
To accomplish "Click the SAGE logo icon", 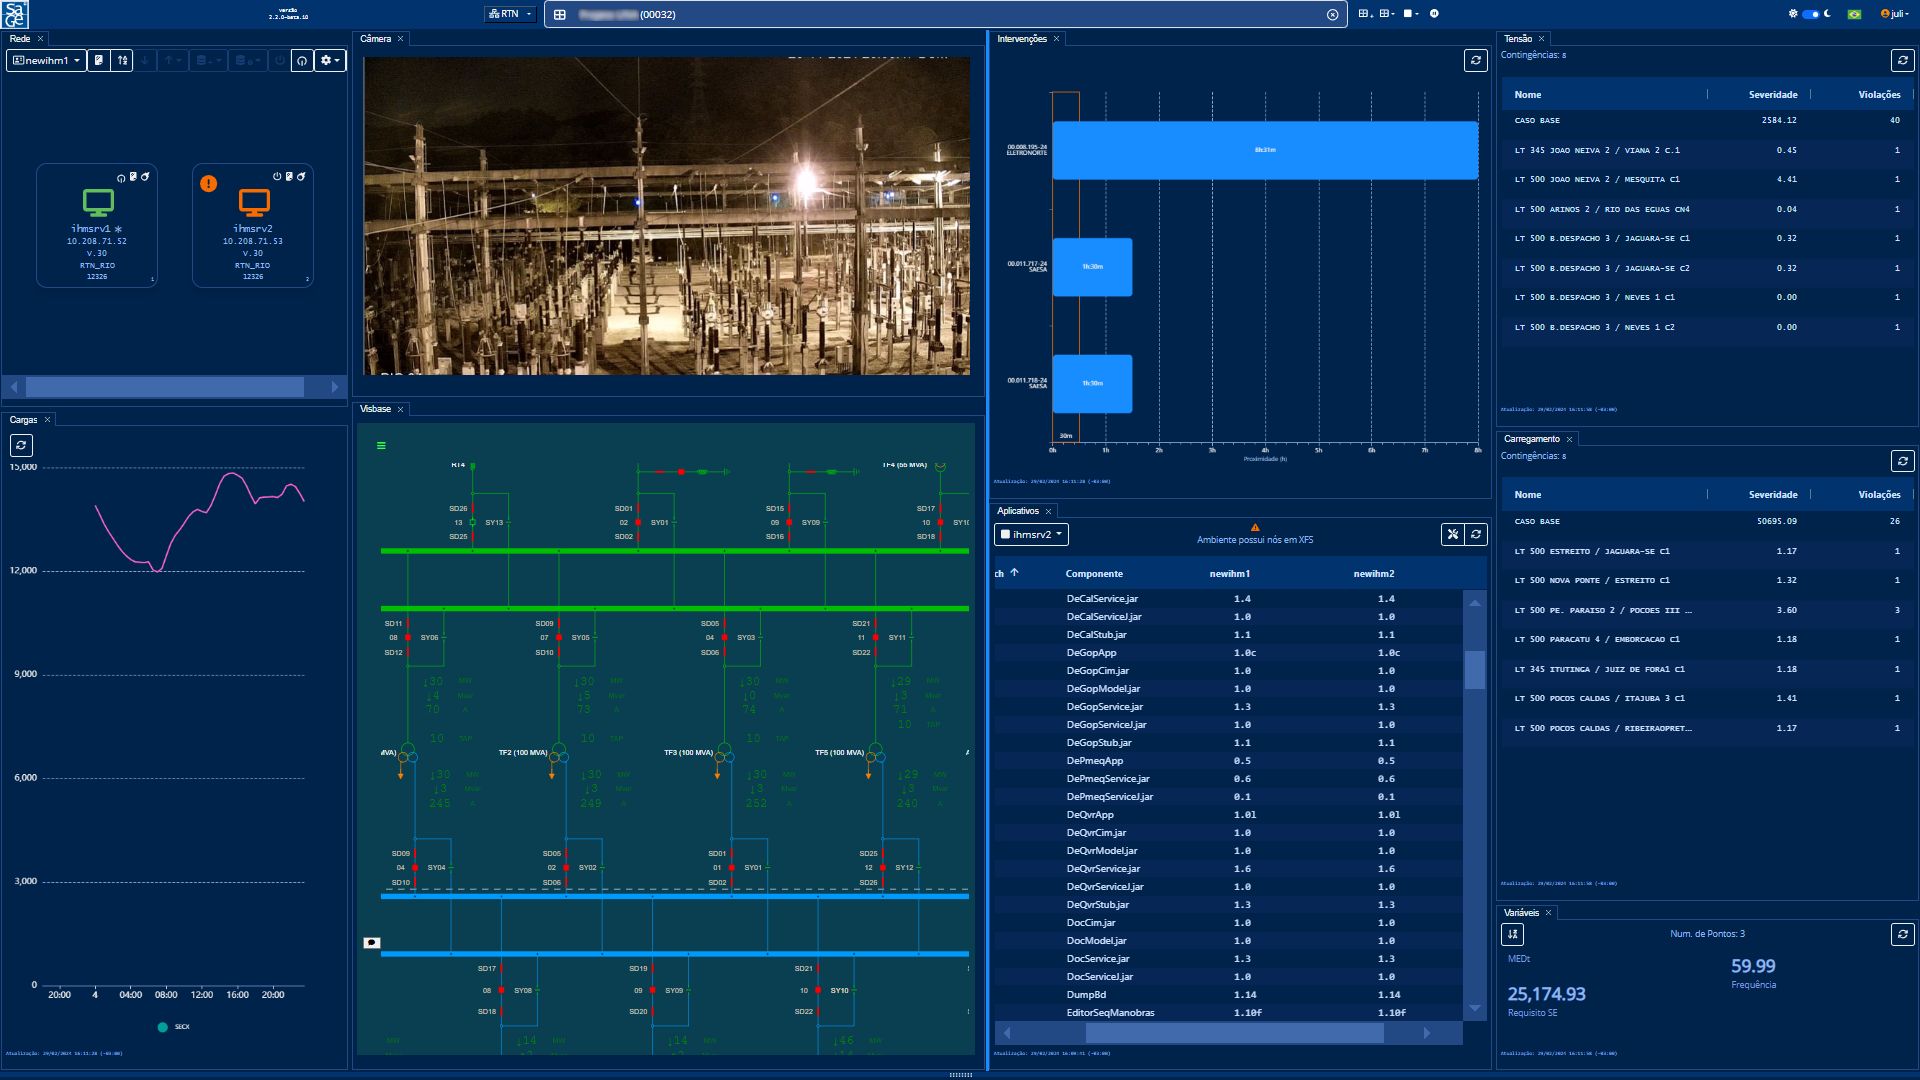I will tap(16, 14).
